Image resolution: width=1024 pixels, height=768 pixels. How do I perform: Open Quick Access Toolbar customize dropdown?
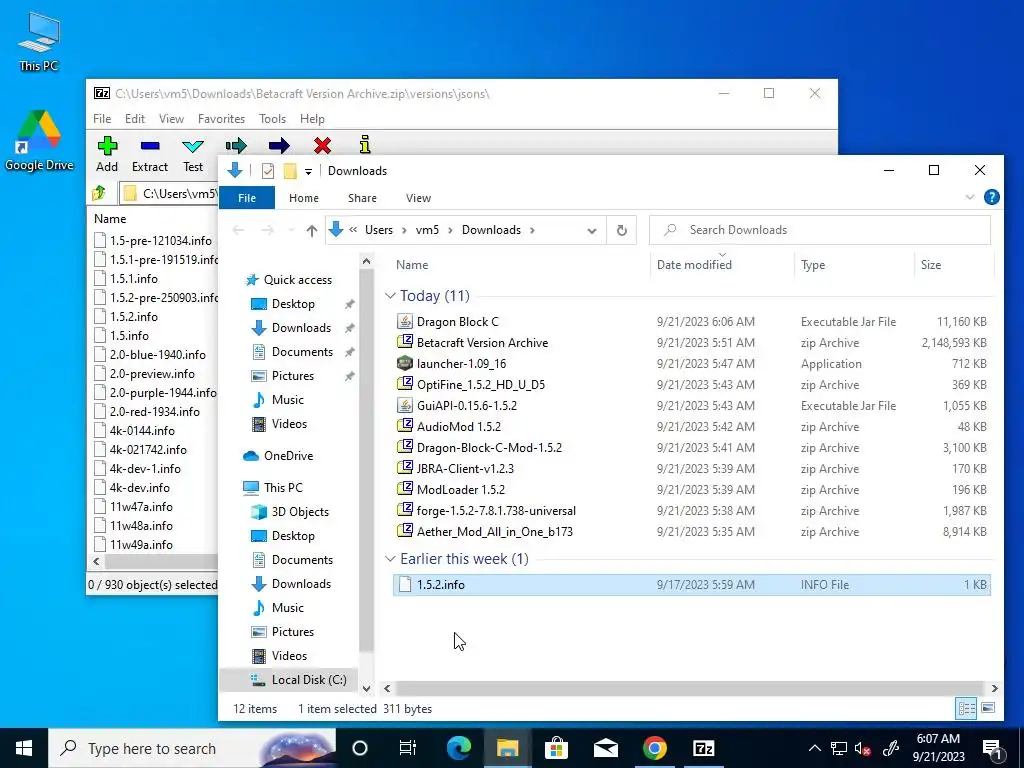[x=308, y=171]
